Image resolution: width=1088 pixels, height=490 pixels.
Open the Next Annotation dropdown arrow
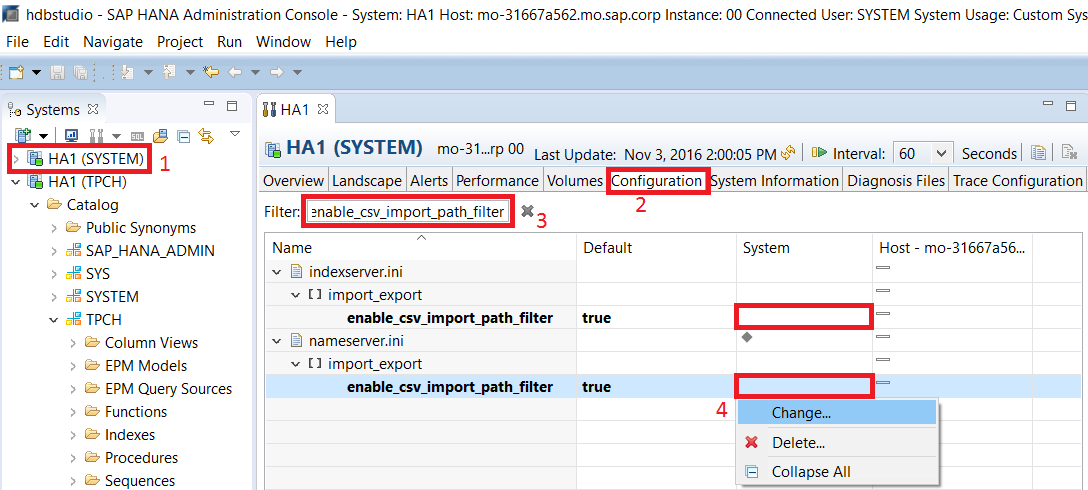[148, 72]
